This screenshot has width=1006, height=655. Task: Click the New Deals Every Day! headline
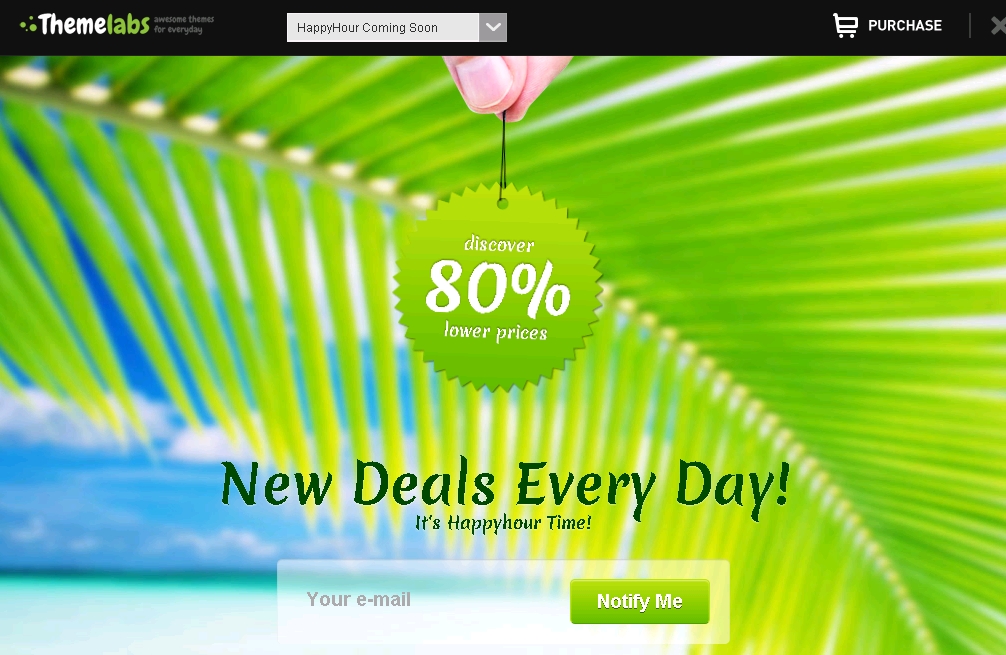tap(505, 486)
